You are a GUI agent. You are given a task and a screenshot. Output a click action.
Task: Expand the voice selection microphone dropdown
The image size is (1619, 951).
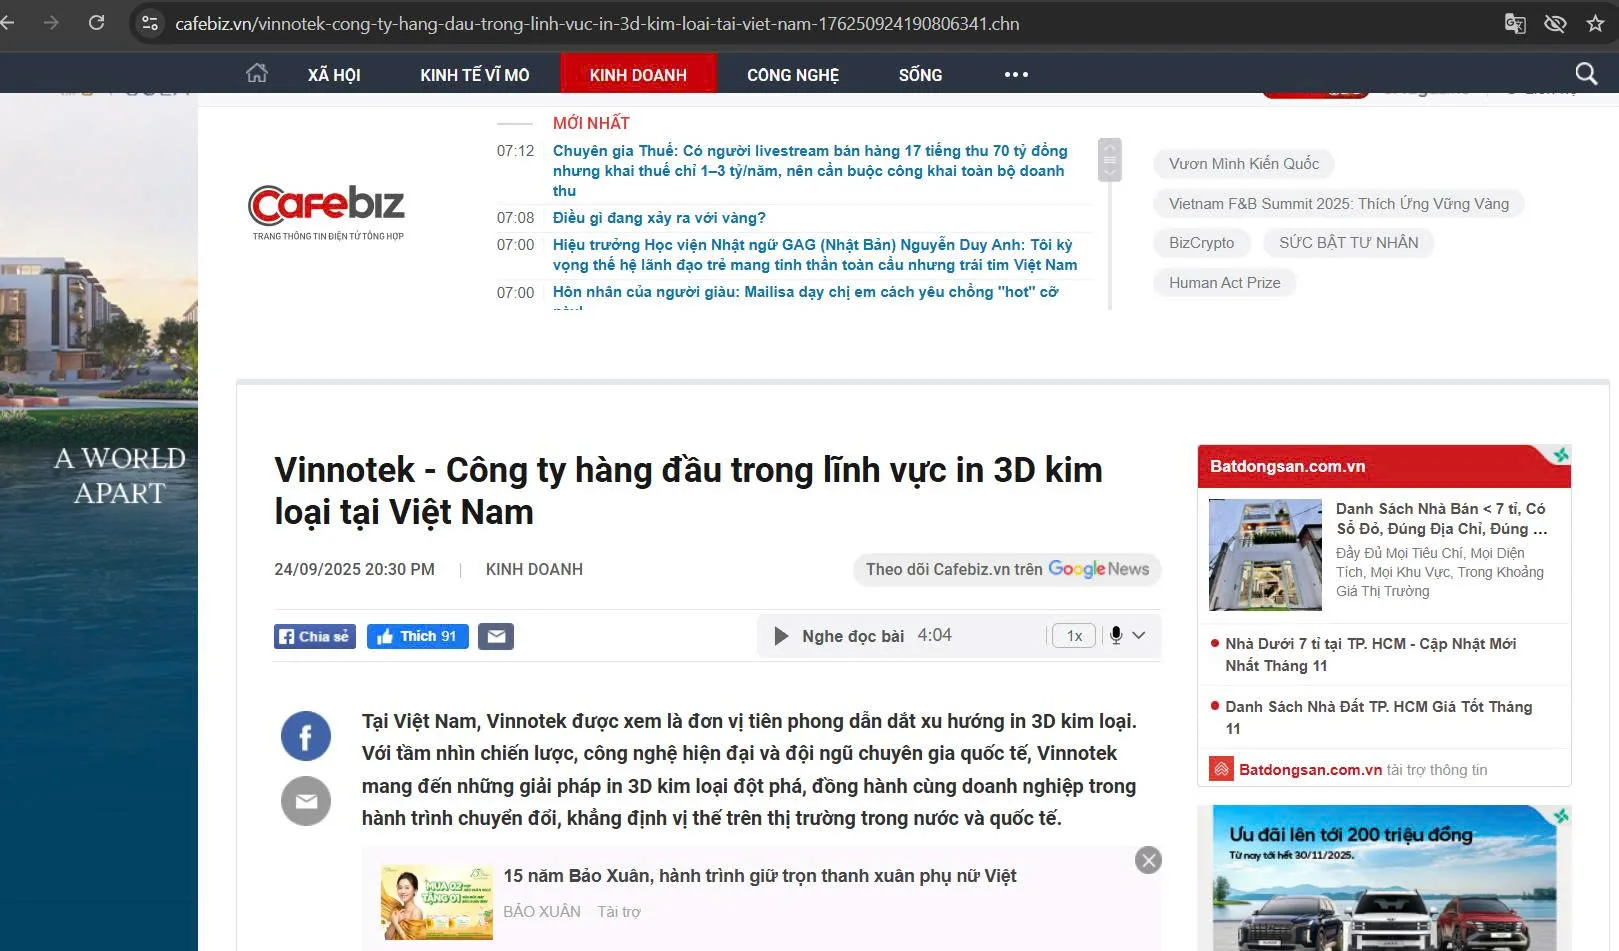click(1126, 635)
